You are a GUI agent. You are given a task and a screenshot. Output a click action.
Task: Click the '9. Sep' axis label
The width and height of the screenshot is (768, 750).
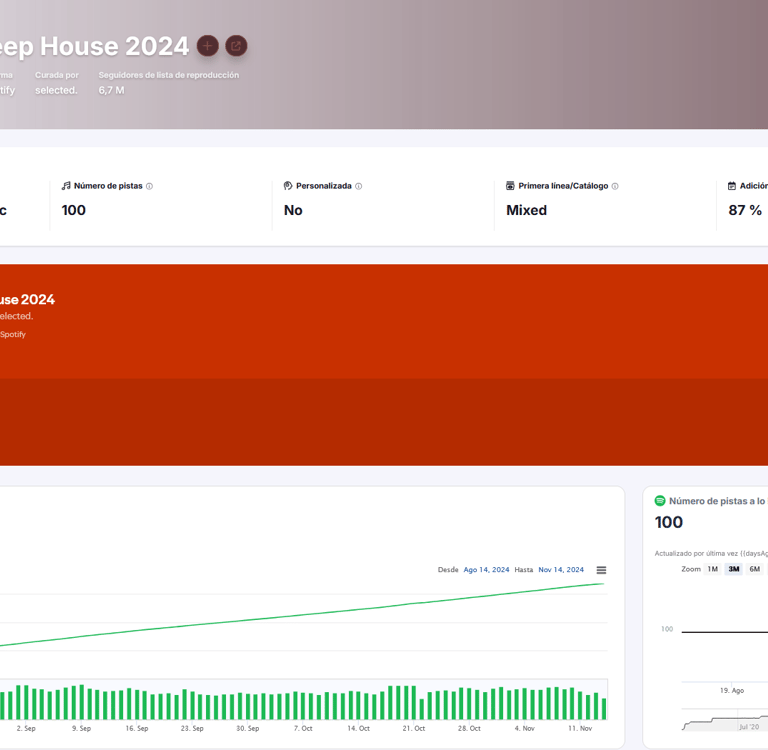81,728
